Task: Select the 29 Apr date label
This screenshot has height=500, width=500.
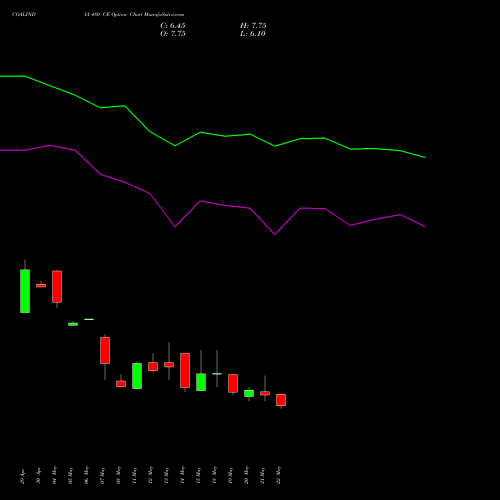Action: click(23, 475)
